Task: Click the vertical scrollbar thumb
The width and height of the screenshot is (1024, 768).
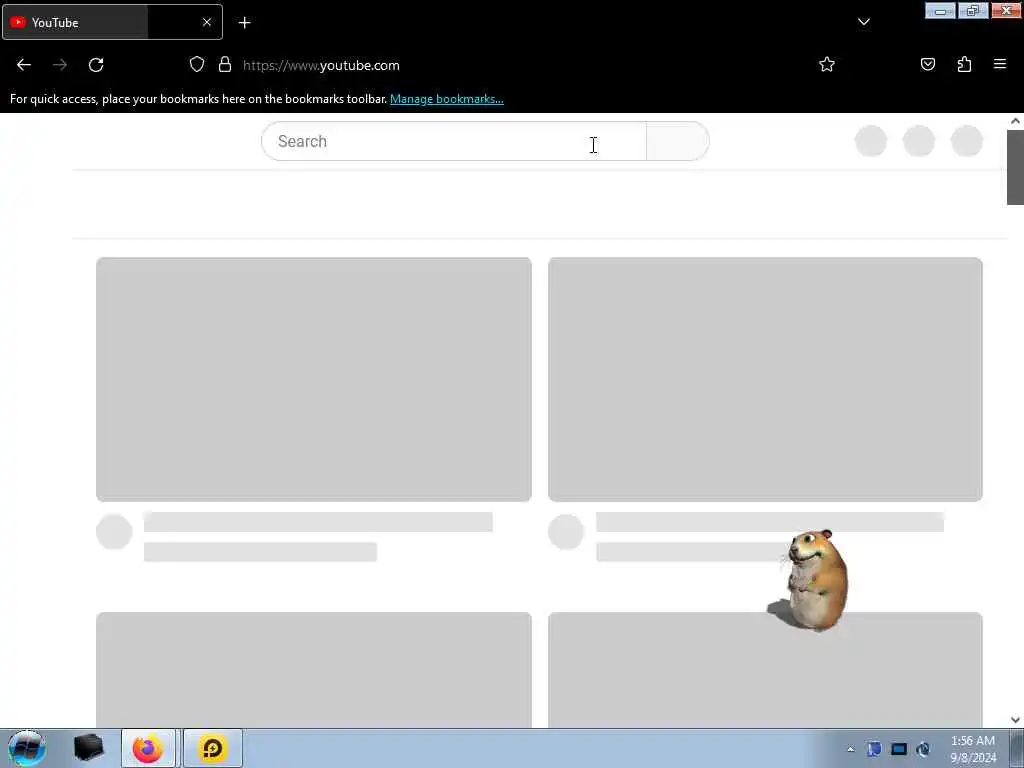Action: (1015, 167)
